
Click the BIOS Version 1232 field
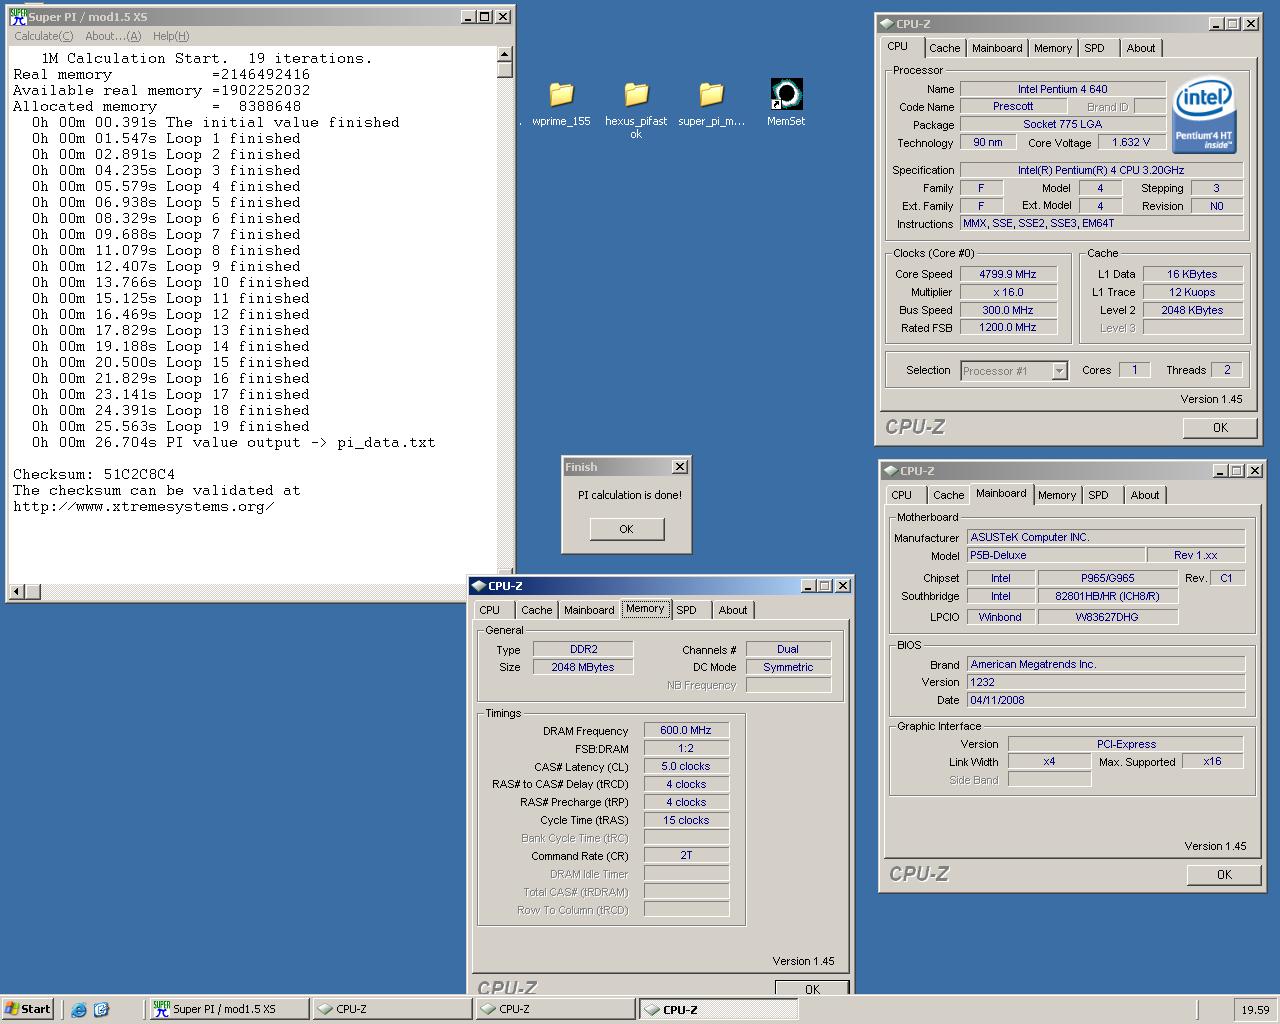click(1105, 682)
